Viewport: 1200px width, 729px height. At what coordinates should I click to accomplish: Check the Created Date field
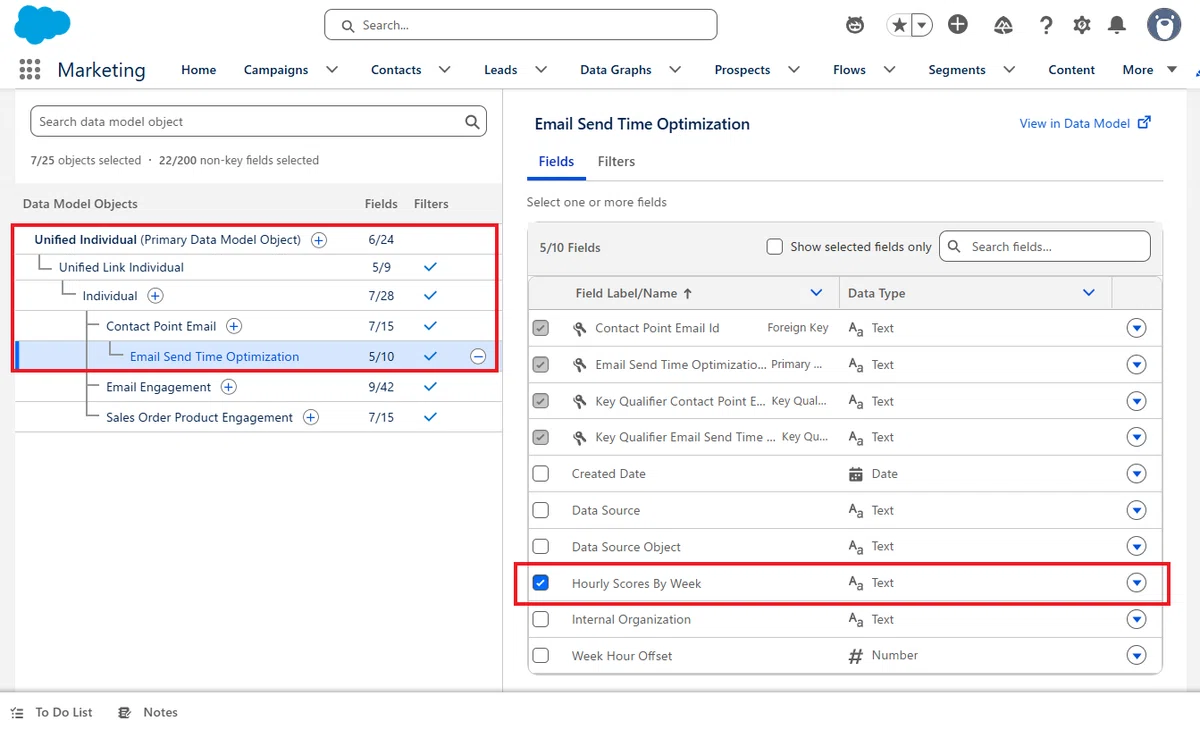(541, 474)
